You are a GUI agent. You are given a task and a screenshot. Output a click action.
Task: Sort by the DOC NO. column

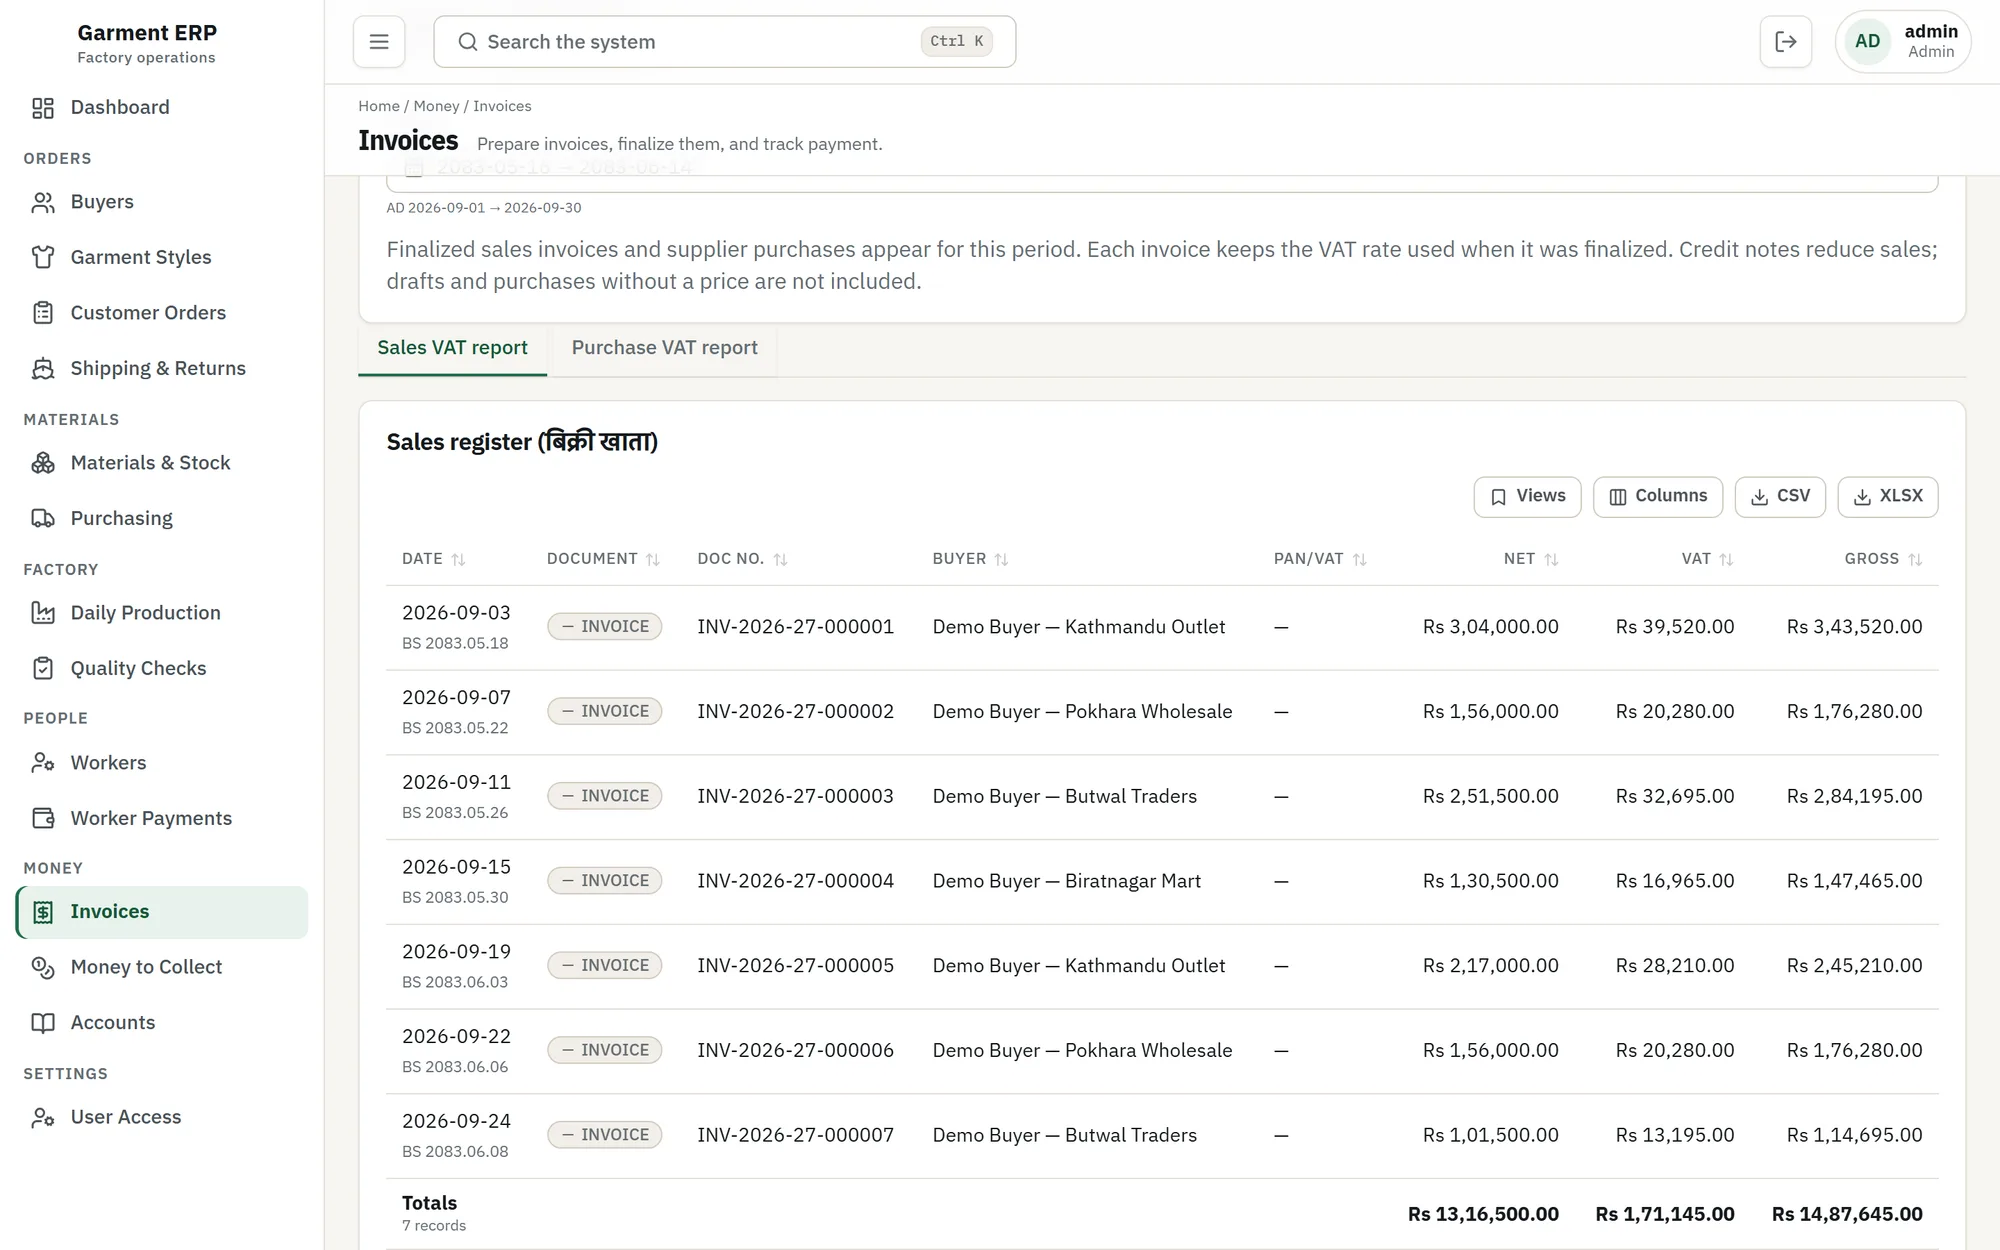742,559
